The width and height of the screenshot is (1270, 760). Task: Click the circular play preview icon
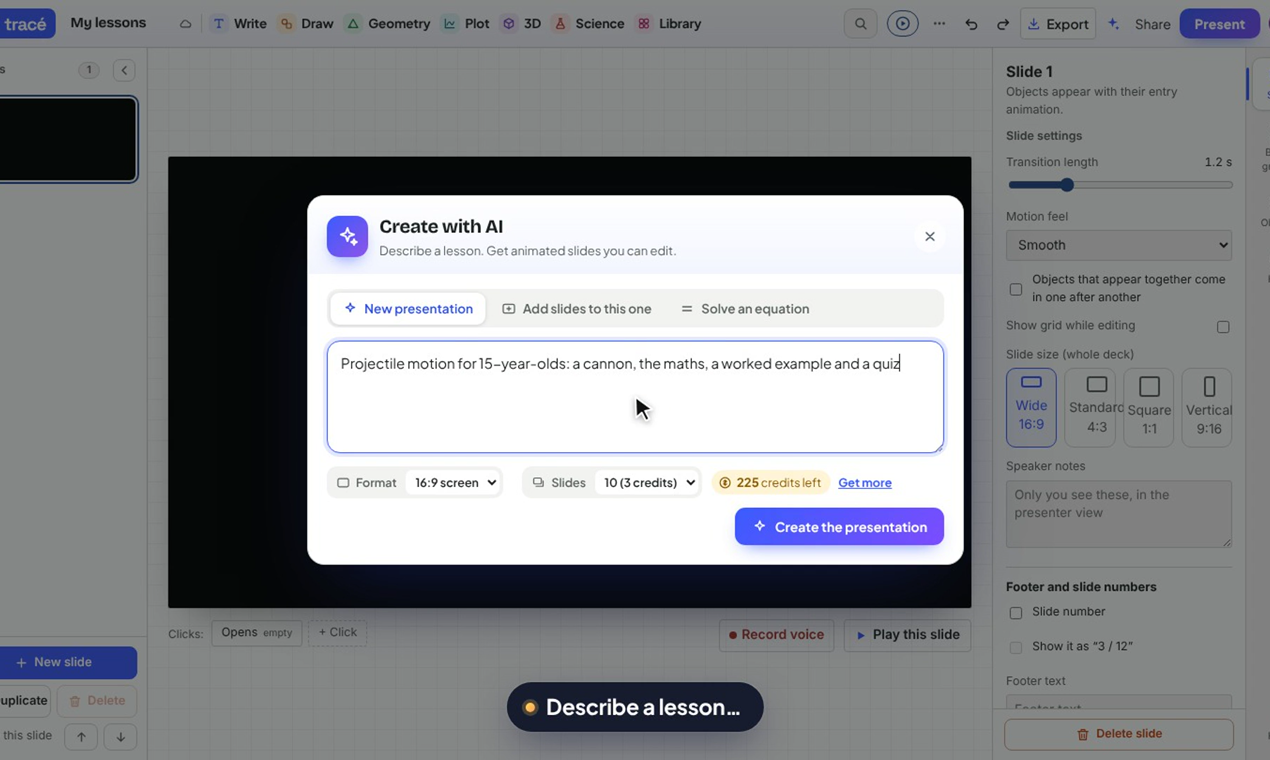click(902, 24)
